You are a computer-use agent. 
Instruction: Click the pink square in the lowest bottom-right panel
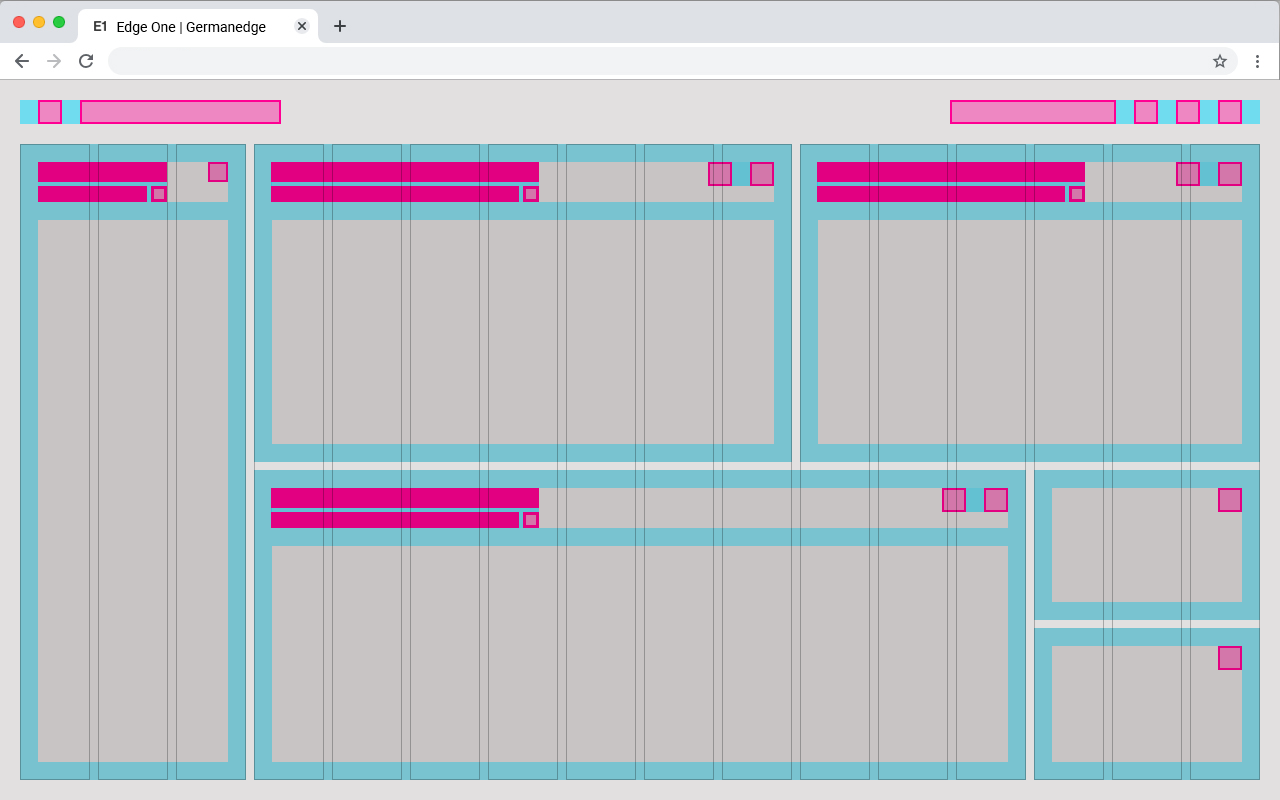[x=1229, y=658]
